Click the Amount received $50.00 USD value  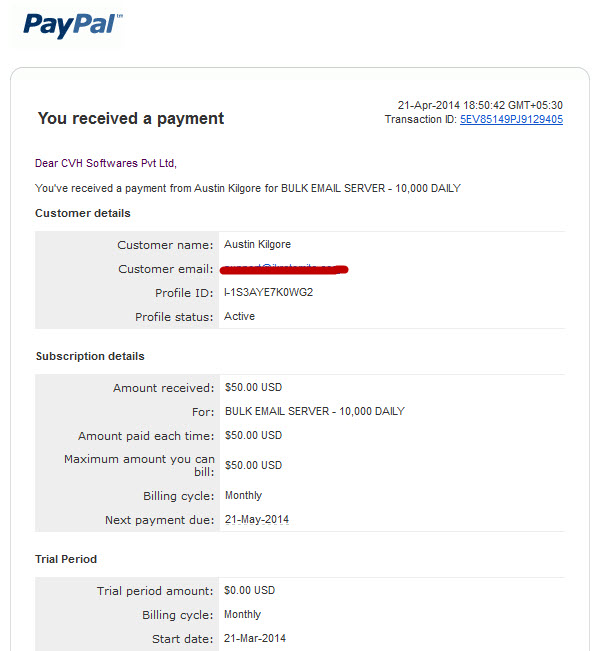(253, 387)
